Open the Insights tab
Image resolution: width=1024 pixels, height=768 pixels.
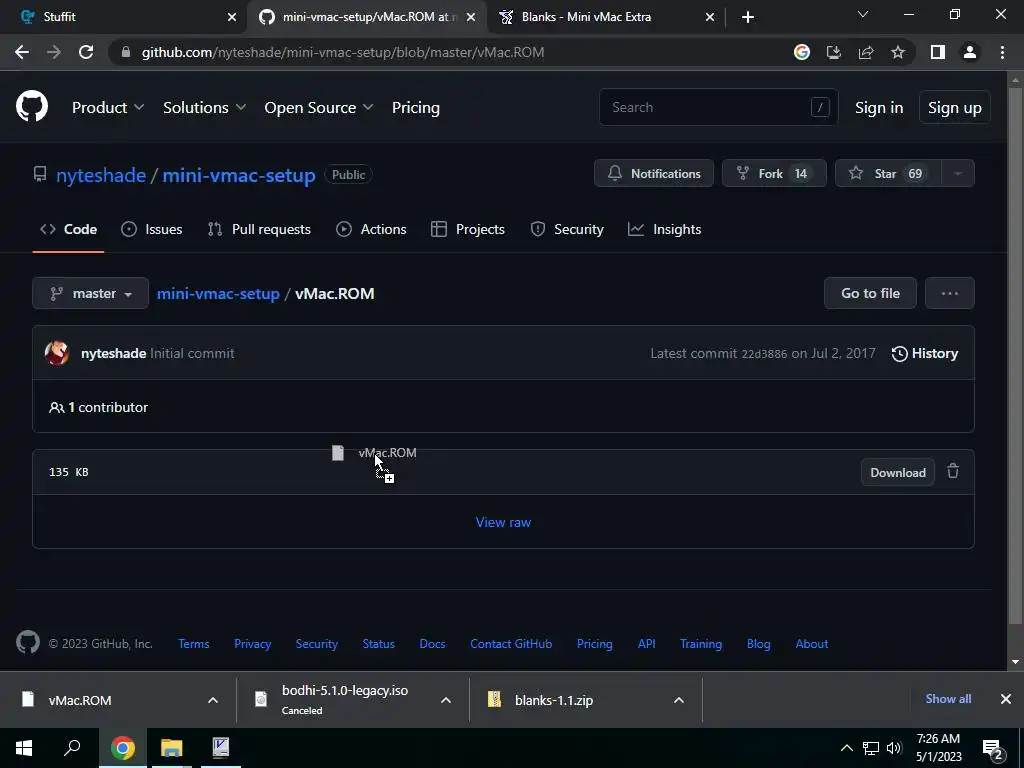[664, 229]
